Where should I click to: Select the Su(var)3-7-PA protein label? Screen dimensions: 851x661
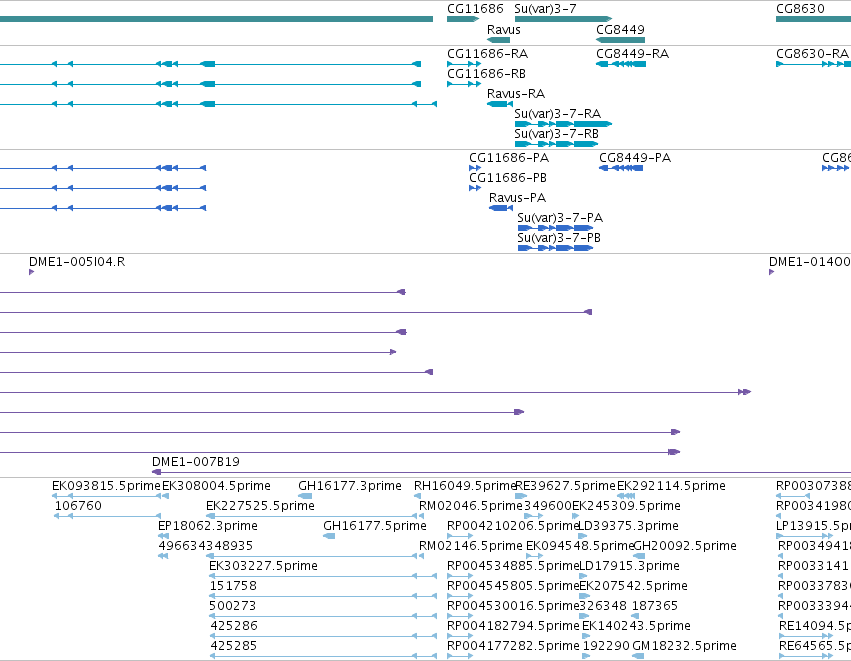pyautogui.click(x=560, y=218)
